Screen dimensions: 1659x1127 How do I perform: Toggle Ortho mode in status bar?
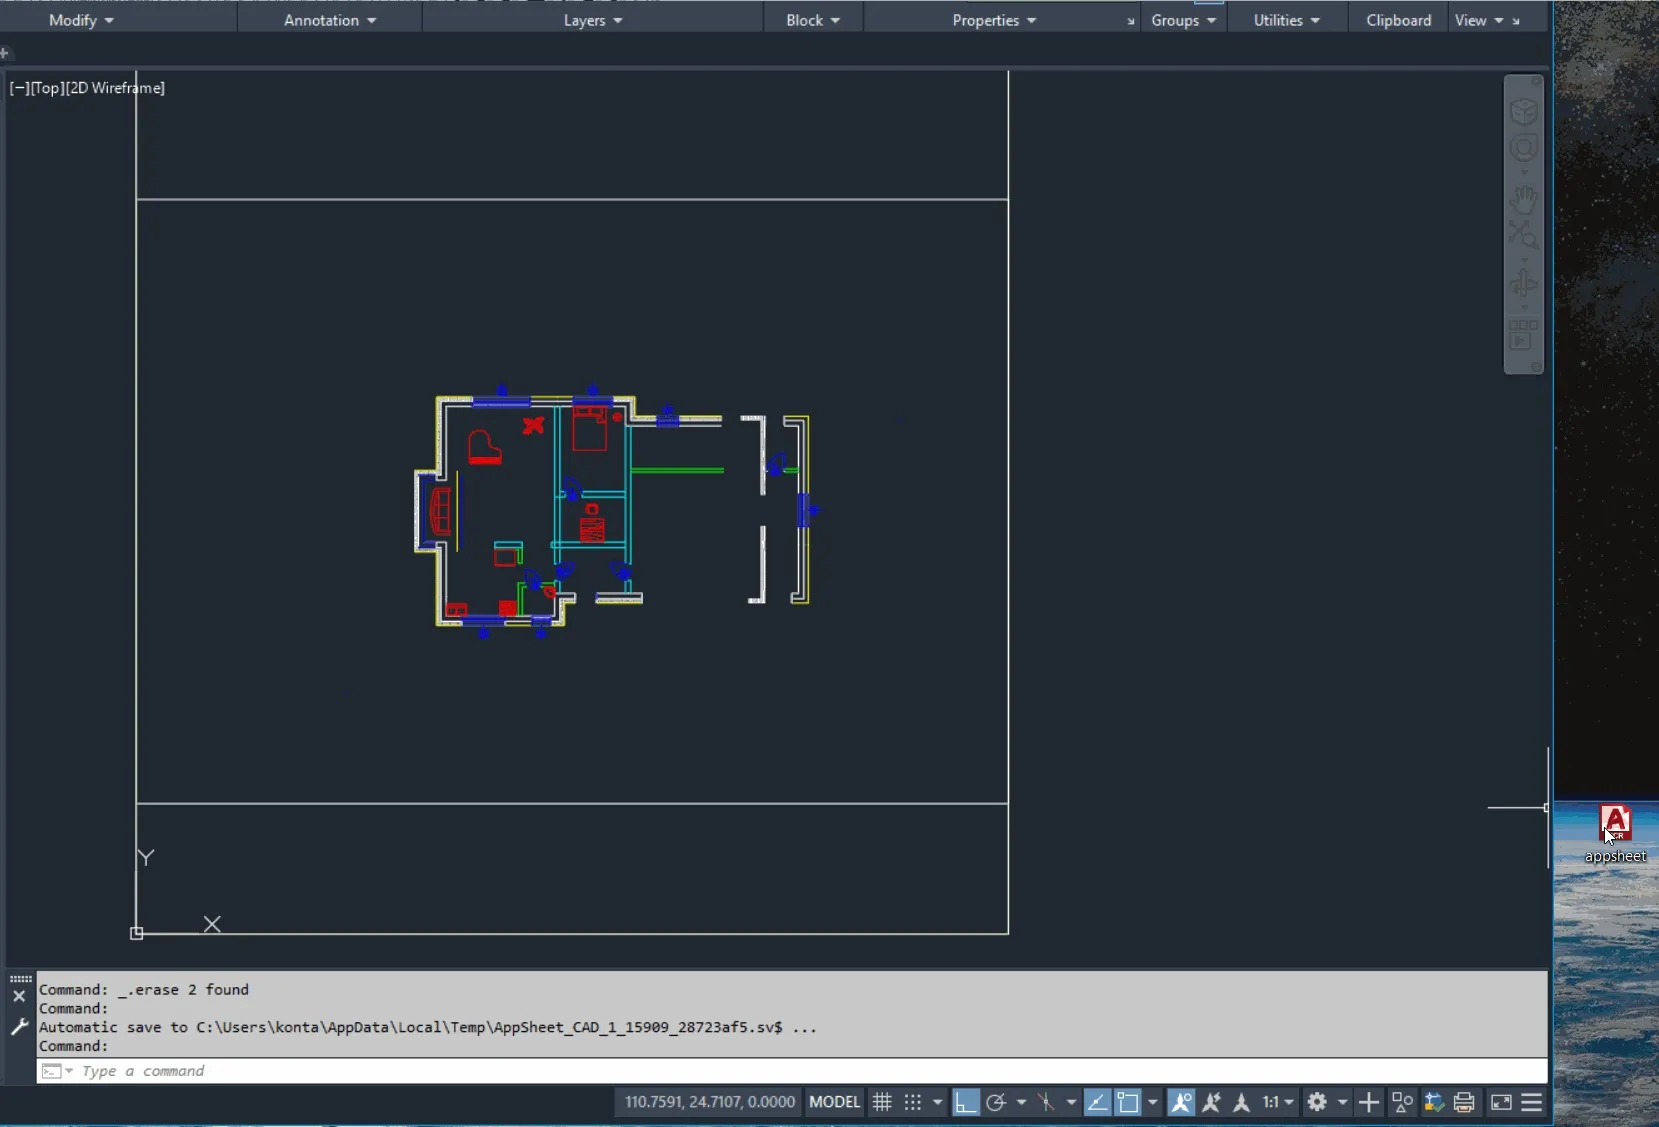pos(965,1102)
